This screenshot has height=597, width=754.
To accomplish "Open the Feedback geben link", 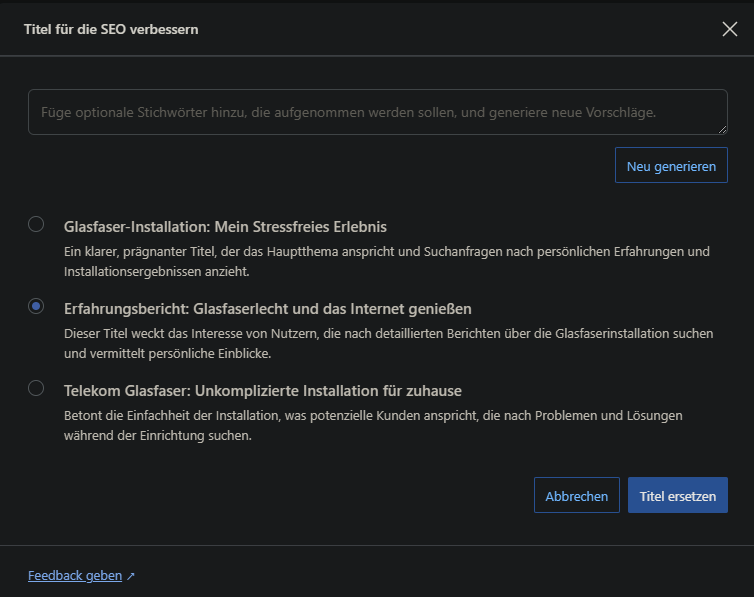I will [x=75, y=576].
